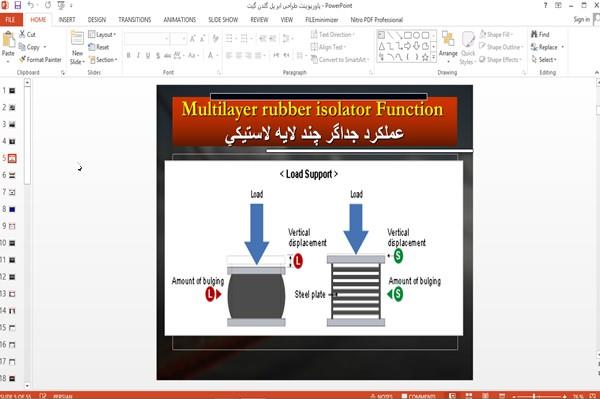Select the star shape in gallery
Viewport: 600px width, 399px height.
[425, 57]
